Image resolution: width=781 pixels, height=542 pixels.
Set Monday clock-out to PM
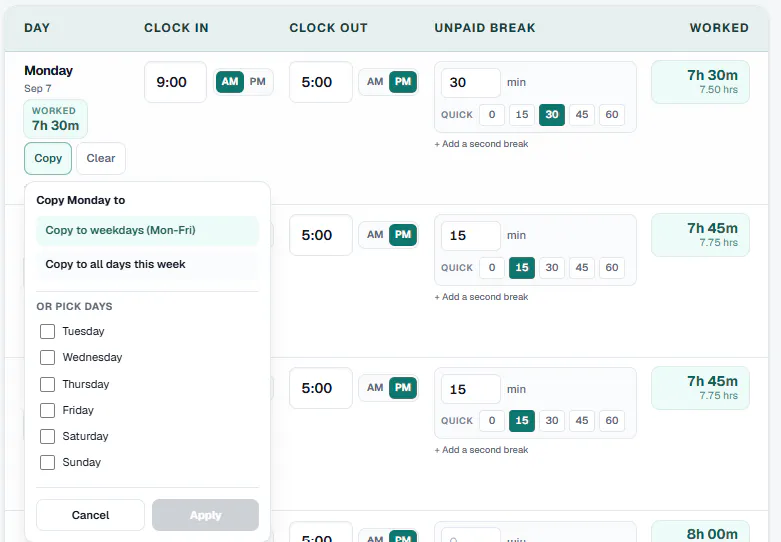click(402, 82)
